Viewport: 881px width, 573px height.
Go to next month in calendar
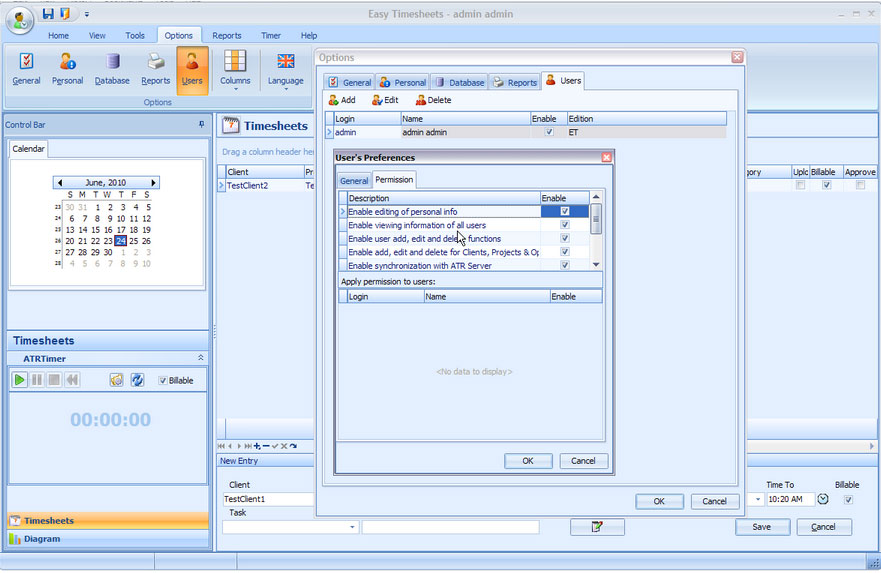tap(153, 183)
